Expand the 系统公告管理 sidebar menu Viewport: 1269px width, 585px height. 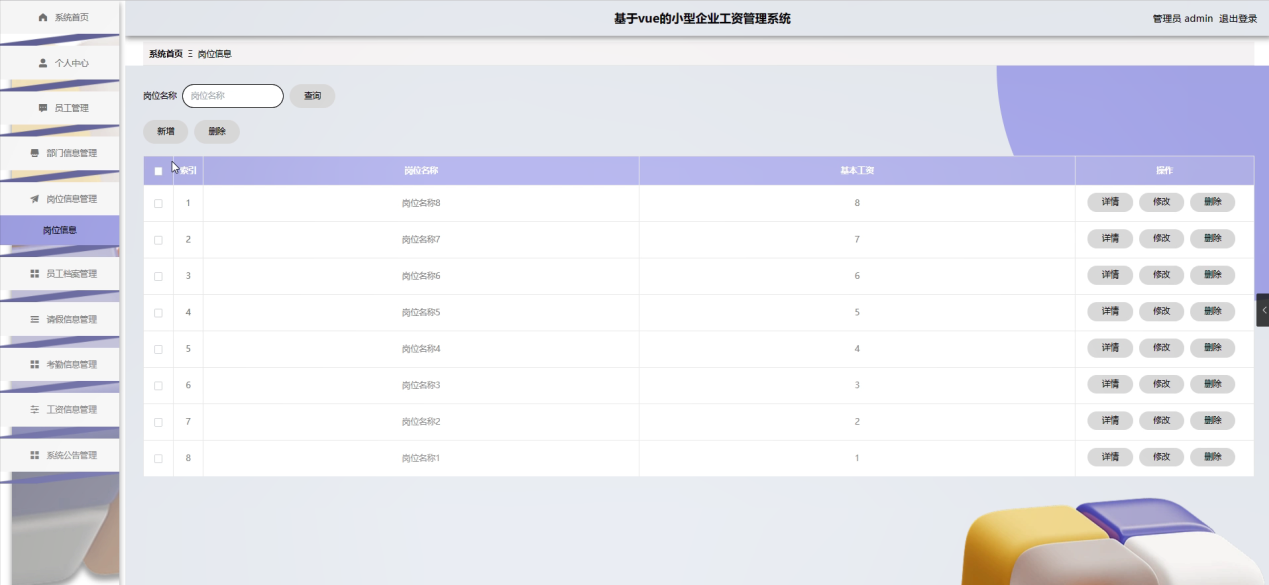[70, 456]
